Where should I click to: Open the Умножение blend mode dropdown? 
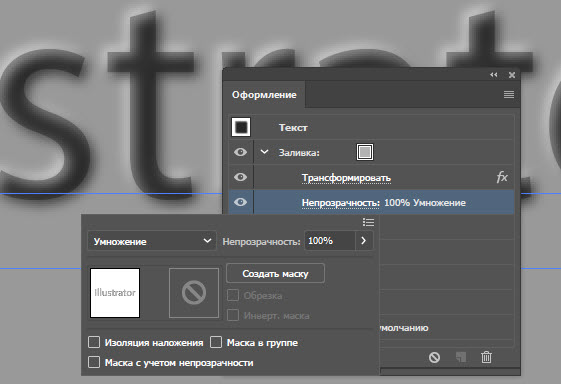point(152,241)
